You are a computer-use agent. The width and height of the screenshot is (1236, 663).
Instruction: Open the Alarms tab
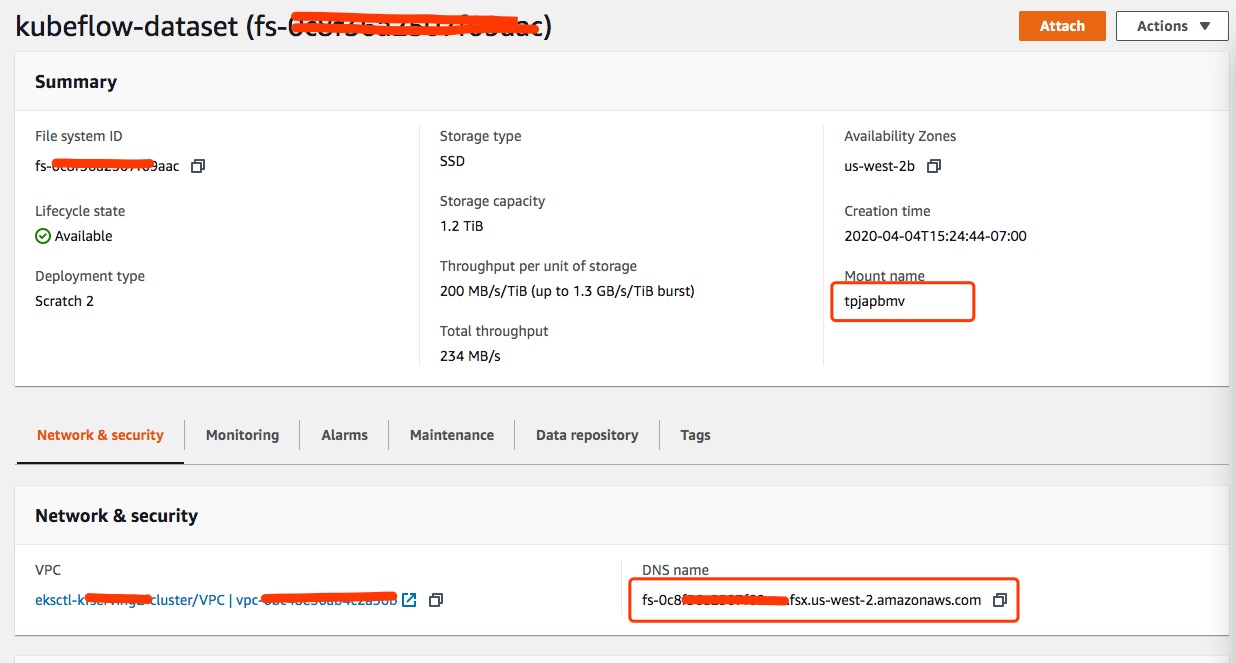point(344,435)
